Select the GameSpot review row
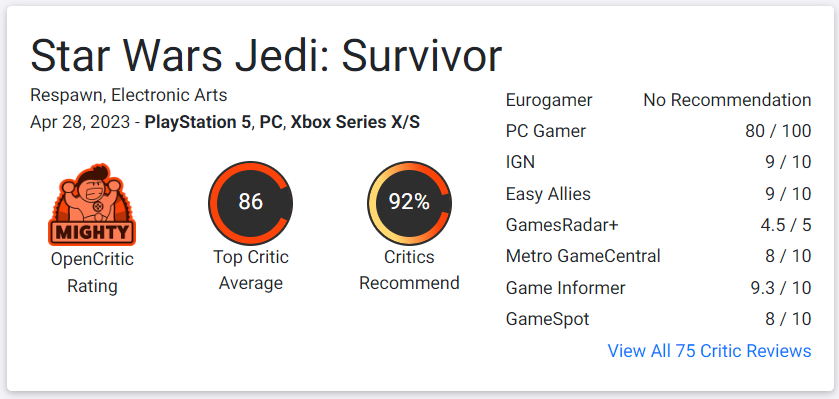This screenshot has width=839, height=399. (658, 319)
